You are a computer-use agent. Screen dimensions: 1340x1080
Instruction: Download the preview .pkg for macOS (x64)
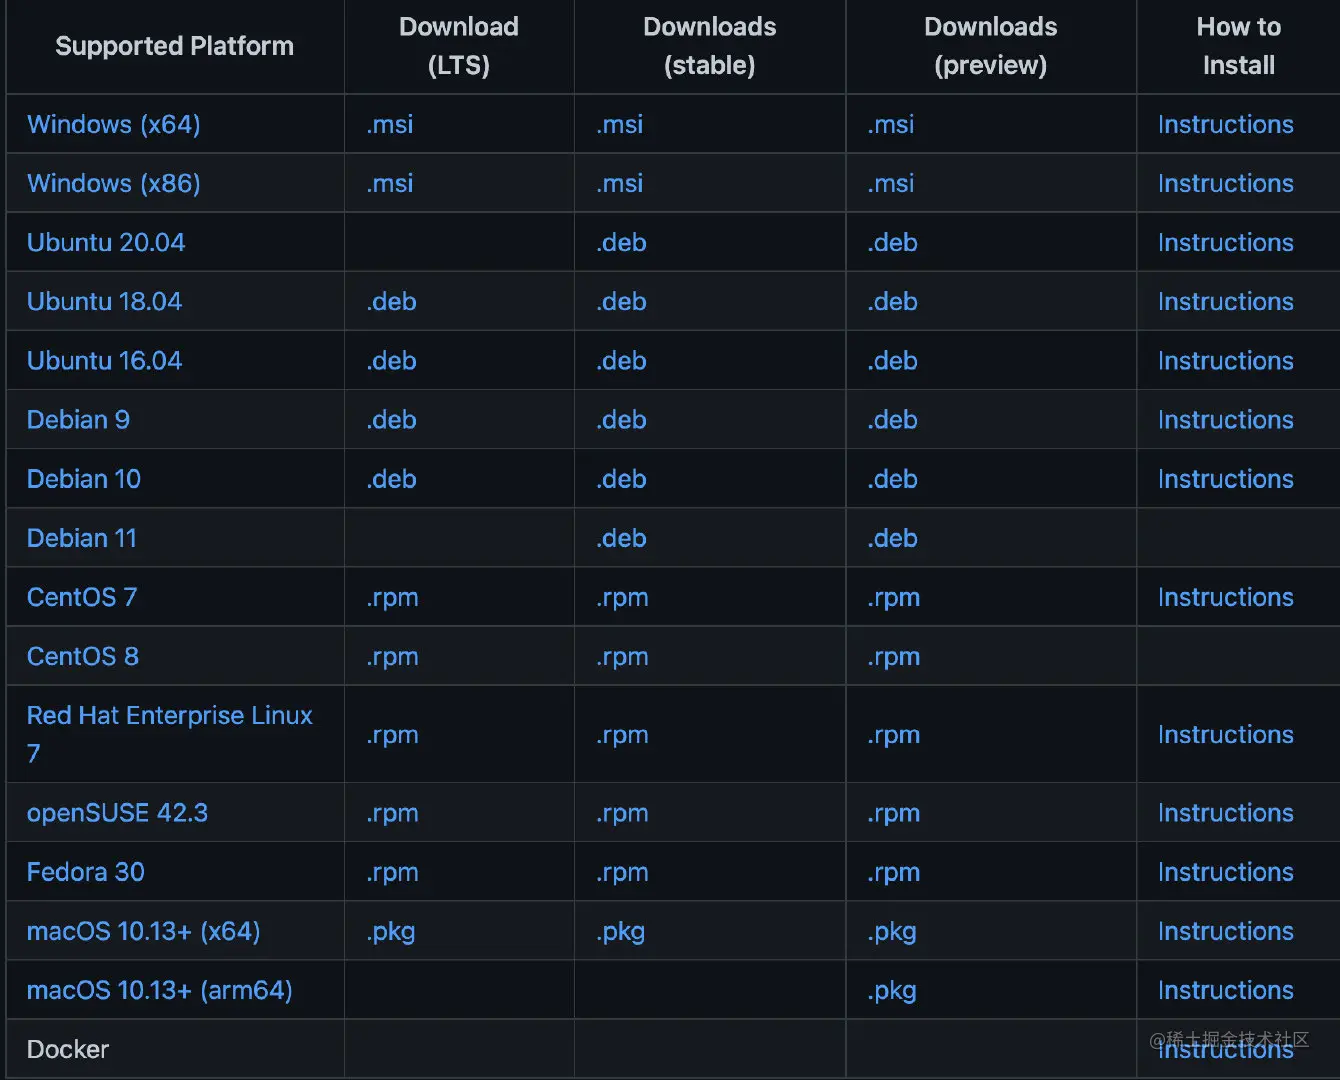tap(892, 932)
